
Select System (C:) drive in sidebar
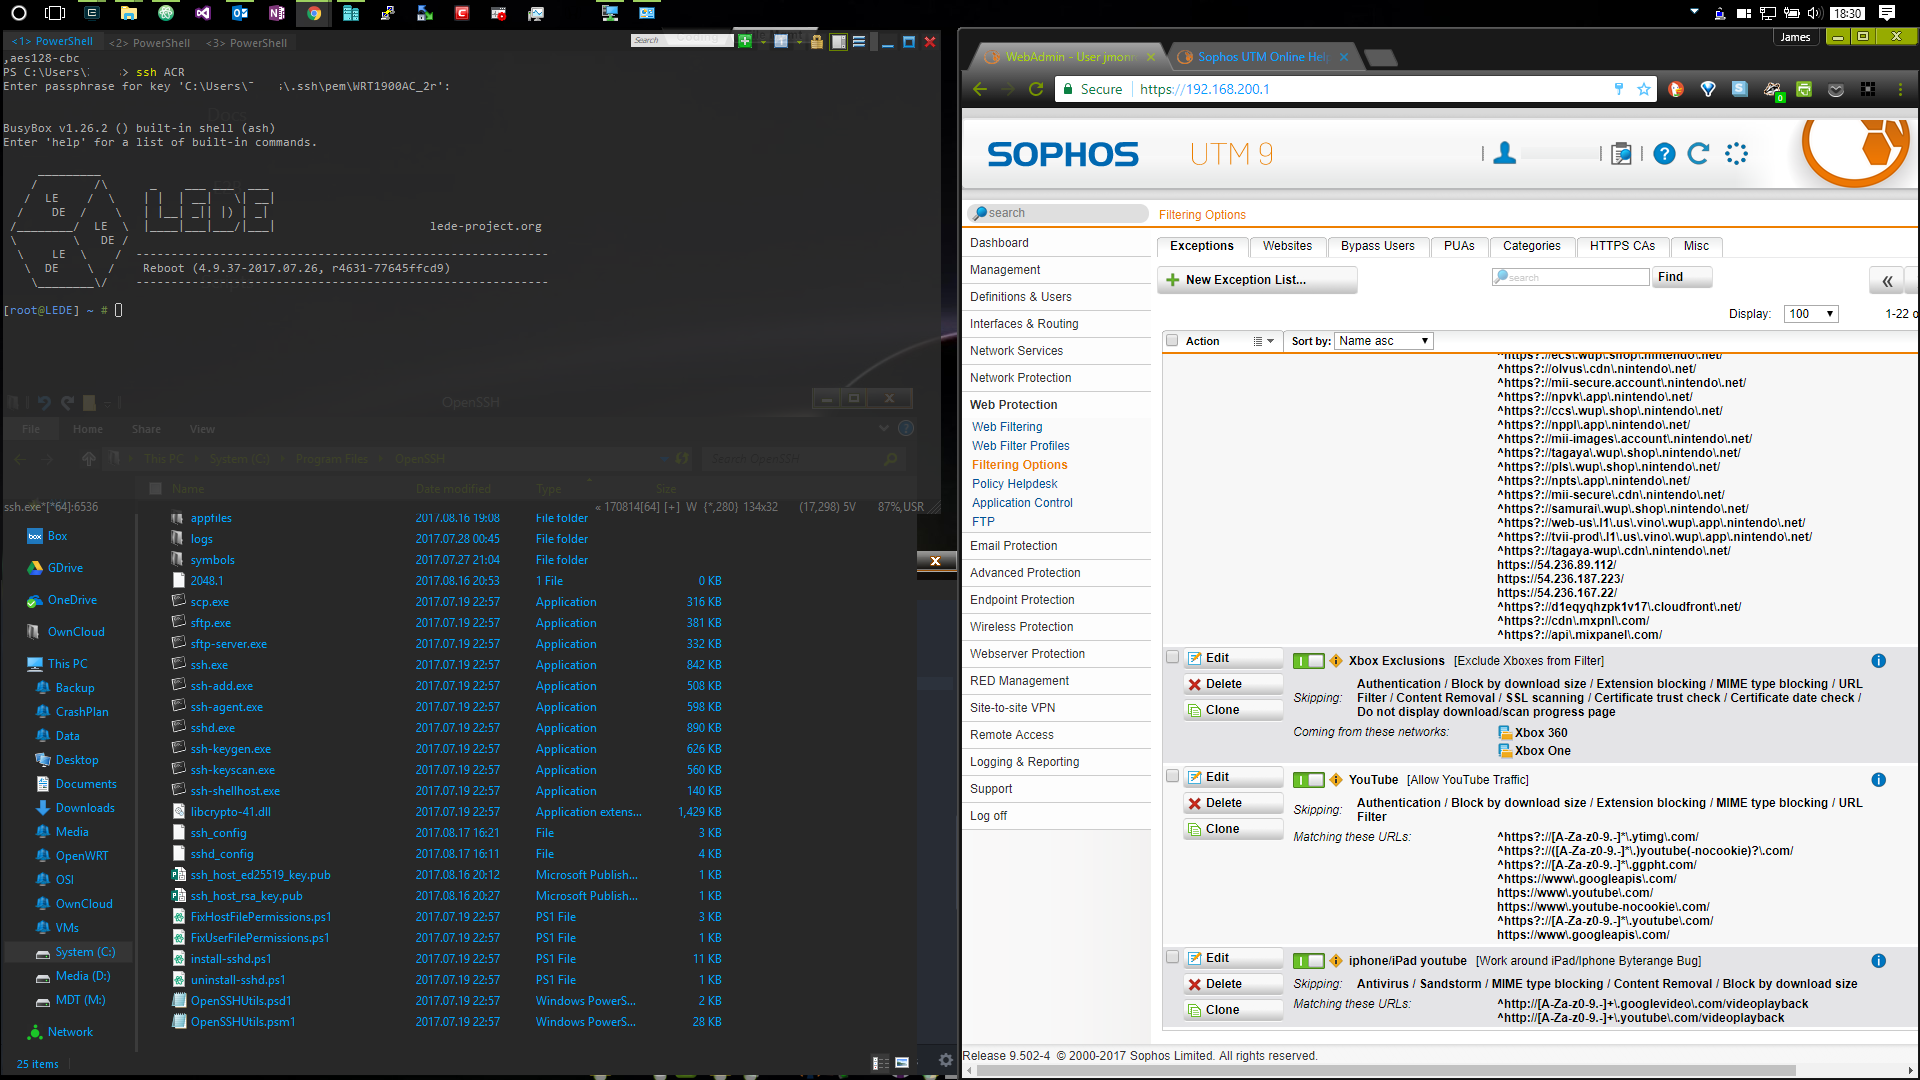pyautogui.click(x=85, y=952)
